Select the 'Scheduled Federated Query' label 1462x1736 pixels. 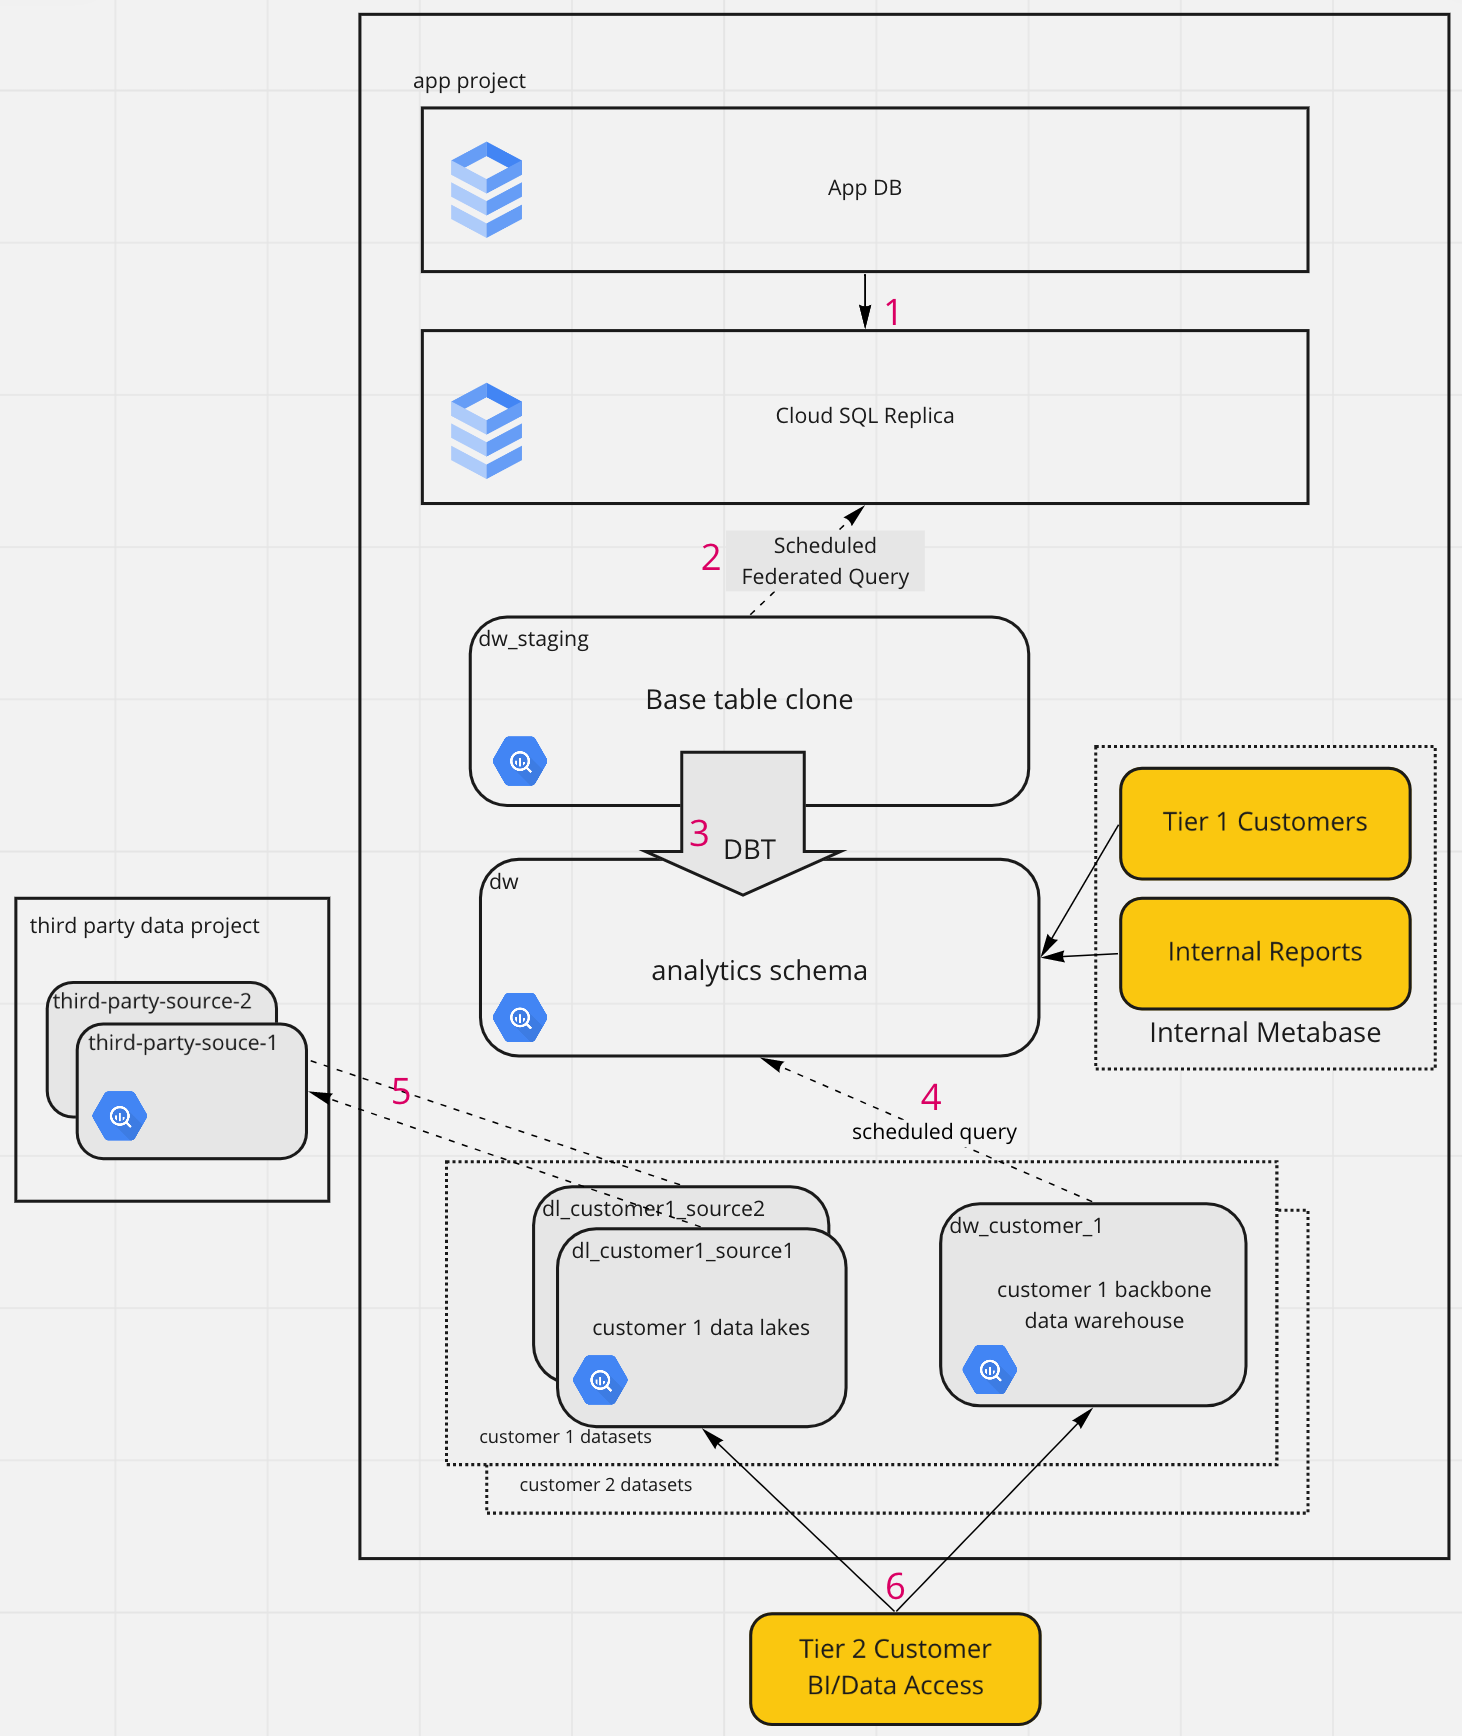point(825,561)
